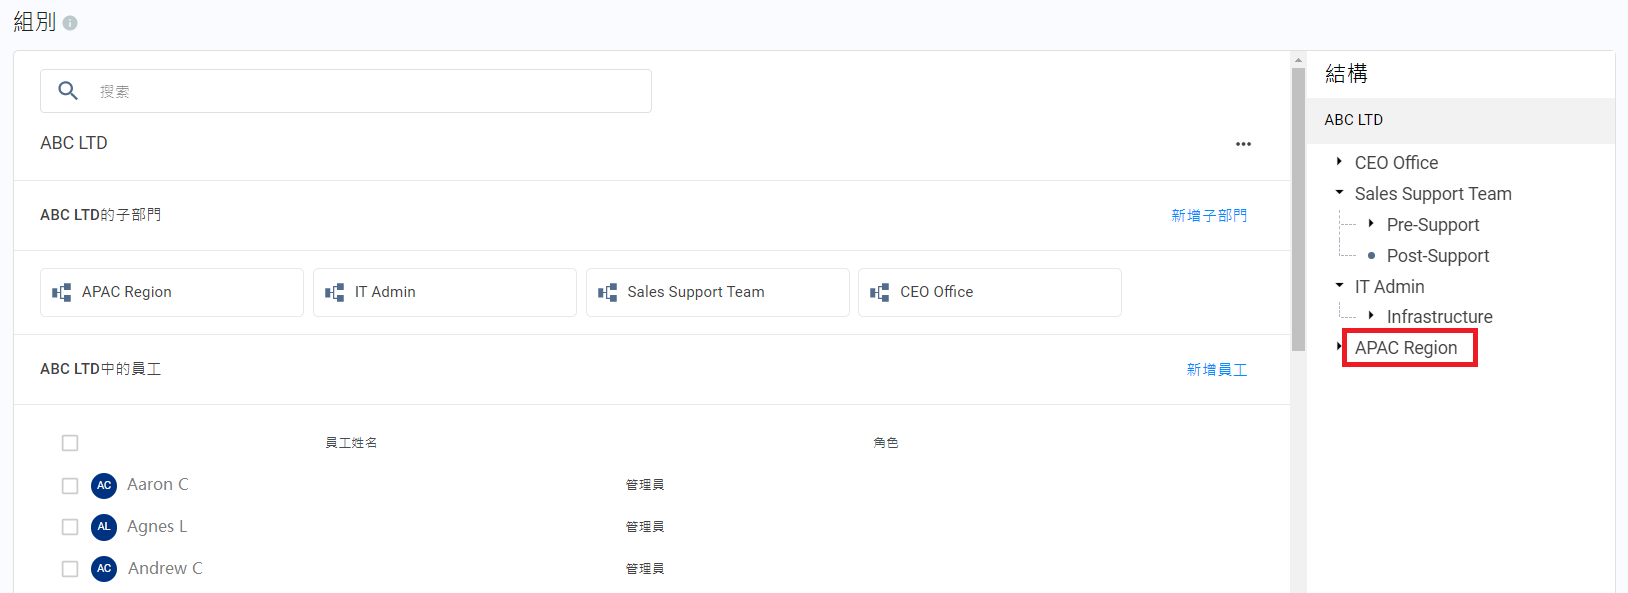Select Post-Support in the structure tree
This screenshot has height=593, width=1628.
click(1438, 256)
